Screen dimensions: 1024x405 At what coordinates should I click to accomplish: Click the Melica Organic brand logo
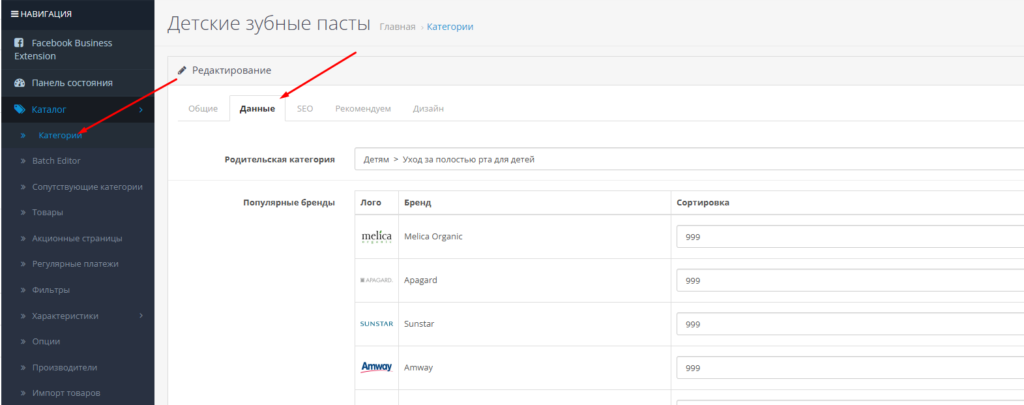376,236
